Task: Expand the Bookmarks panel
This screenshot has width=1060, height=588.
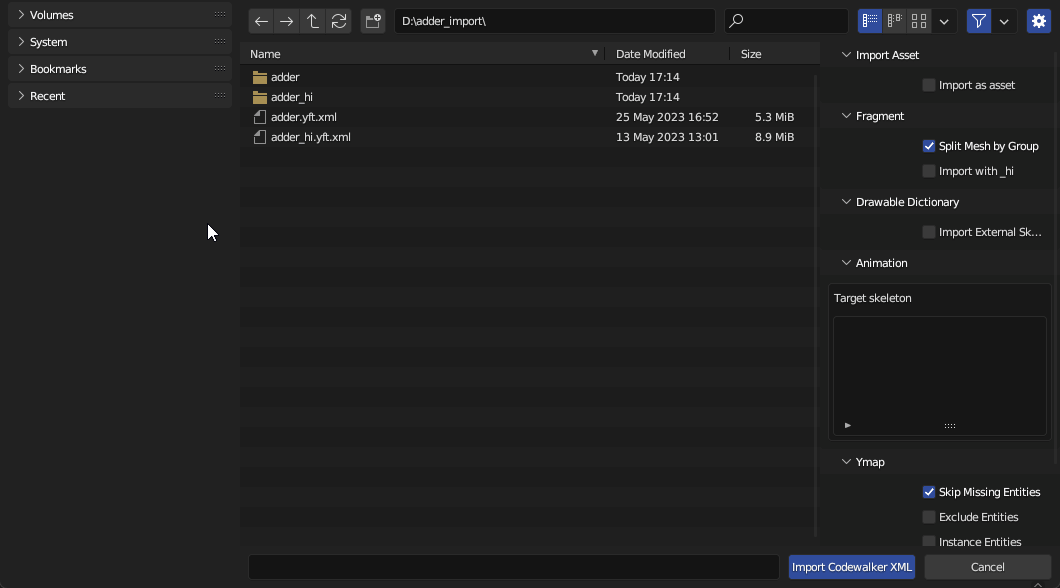Action: click(x=21, y=69)
